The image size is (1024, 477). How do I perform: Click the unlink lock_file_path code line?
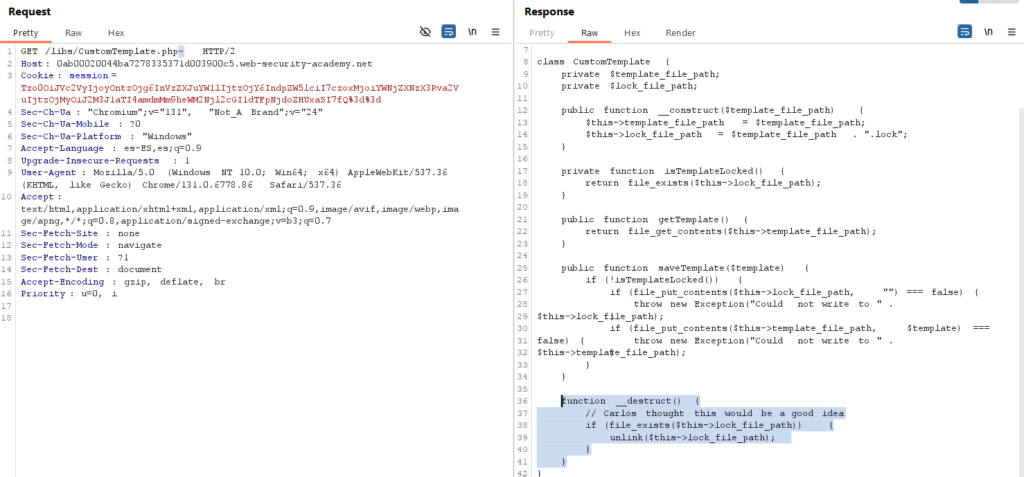pos(692,438)
